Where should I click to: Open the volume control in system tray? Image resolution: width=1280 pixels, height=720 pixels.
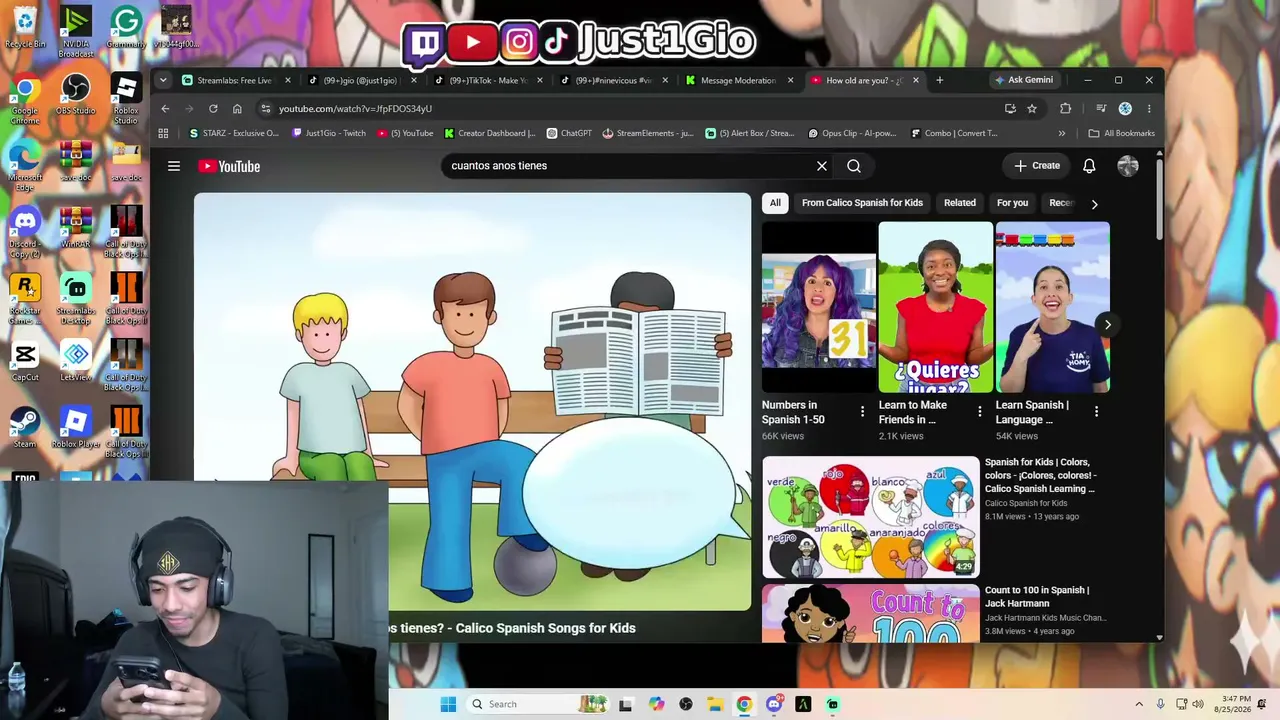click(1198, 704)
